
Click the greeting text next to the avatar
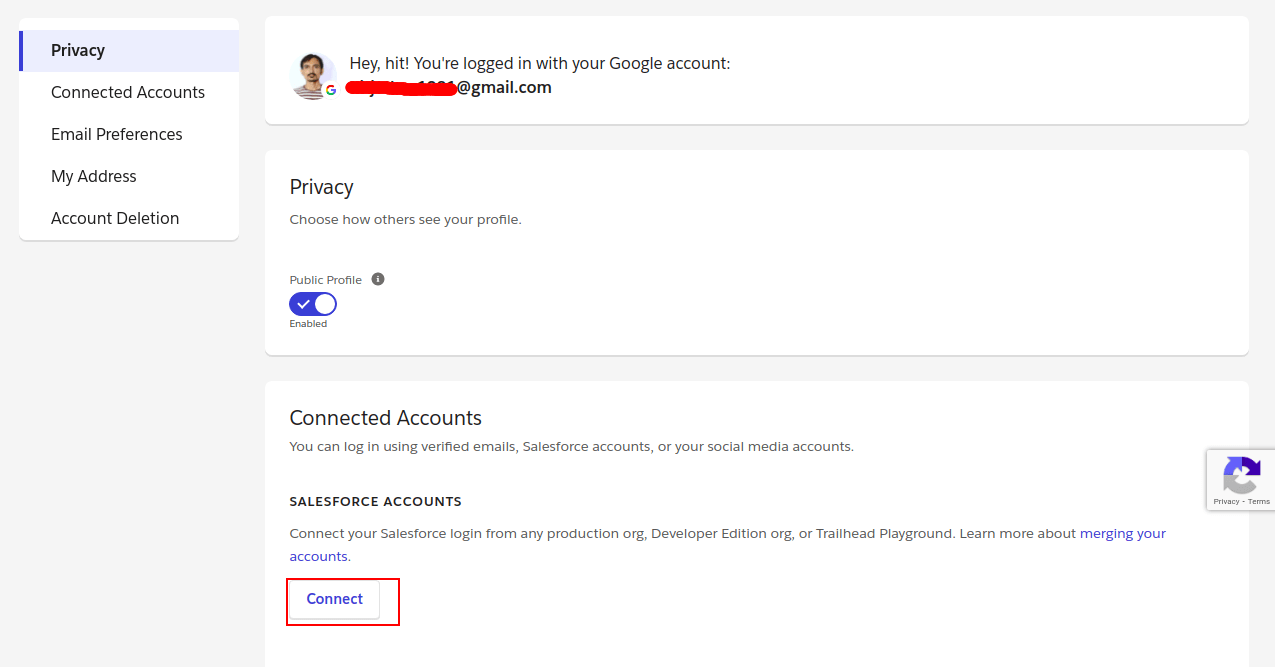(x=539, y=63)
